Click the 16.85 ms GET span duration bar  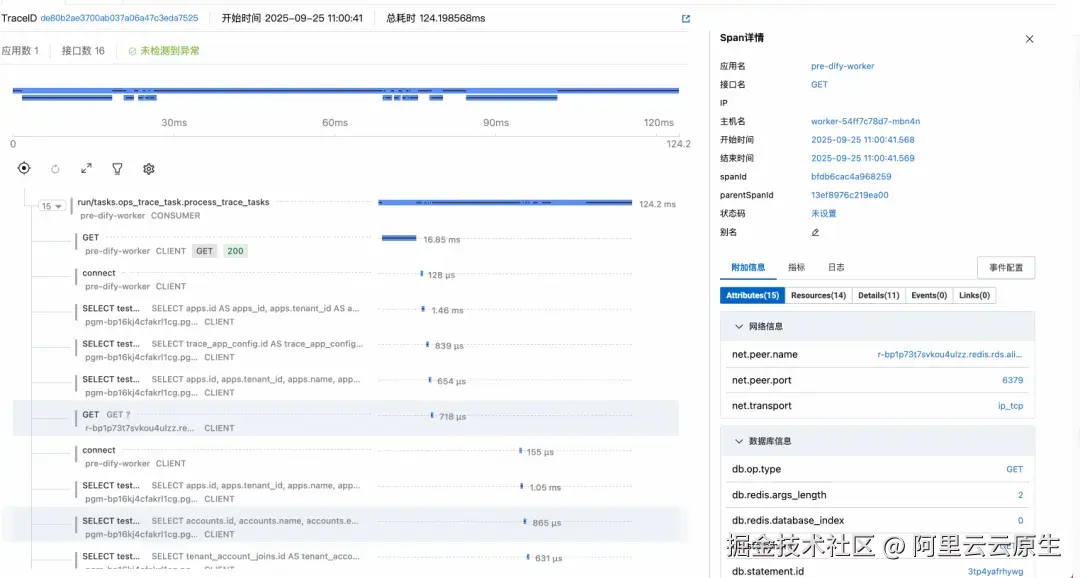click(399, 238)
